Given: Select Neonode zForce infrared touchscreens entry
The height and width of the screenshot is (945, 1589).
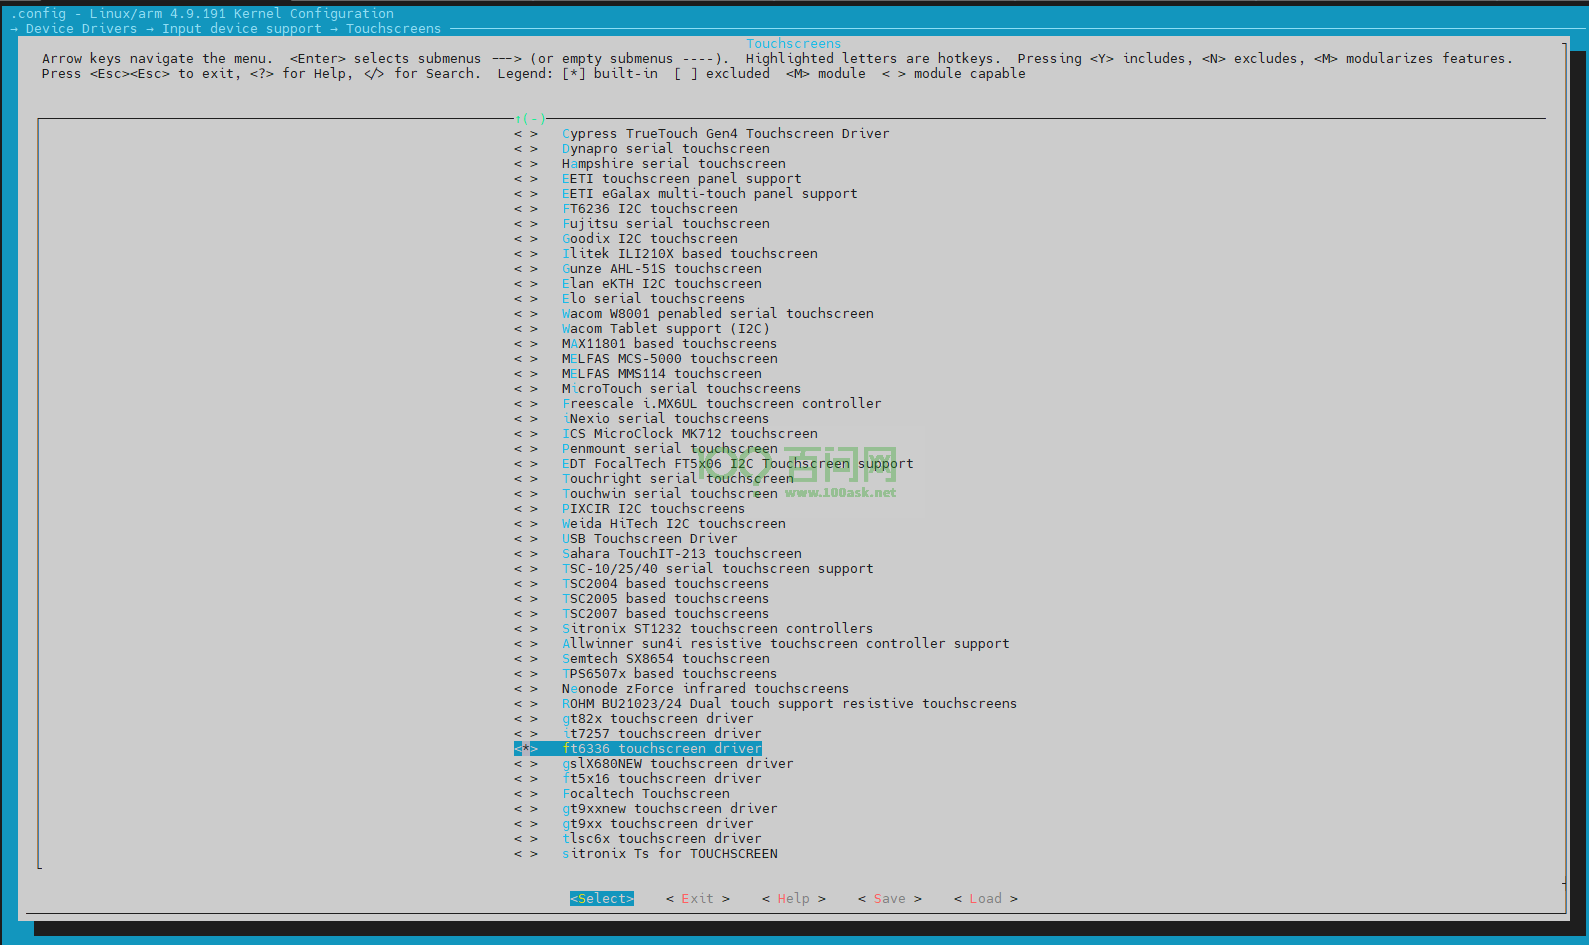Looking at the screenshot, I should coord(705,688).
